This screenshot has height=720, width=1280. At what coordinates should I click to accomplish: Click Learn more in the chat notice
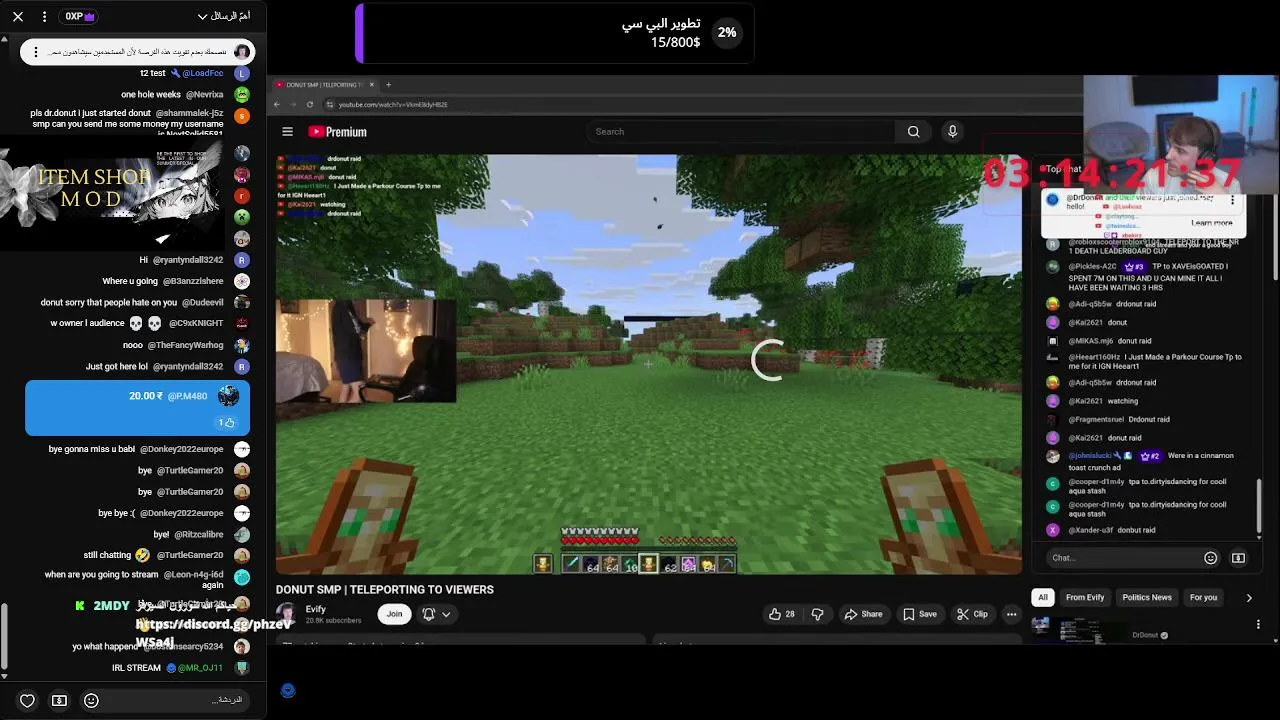[1211, 223]
